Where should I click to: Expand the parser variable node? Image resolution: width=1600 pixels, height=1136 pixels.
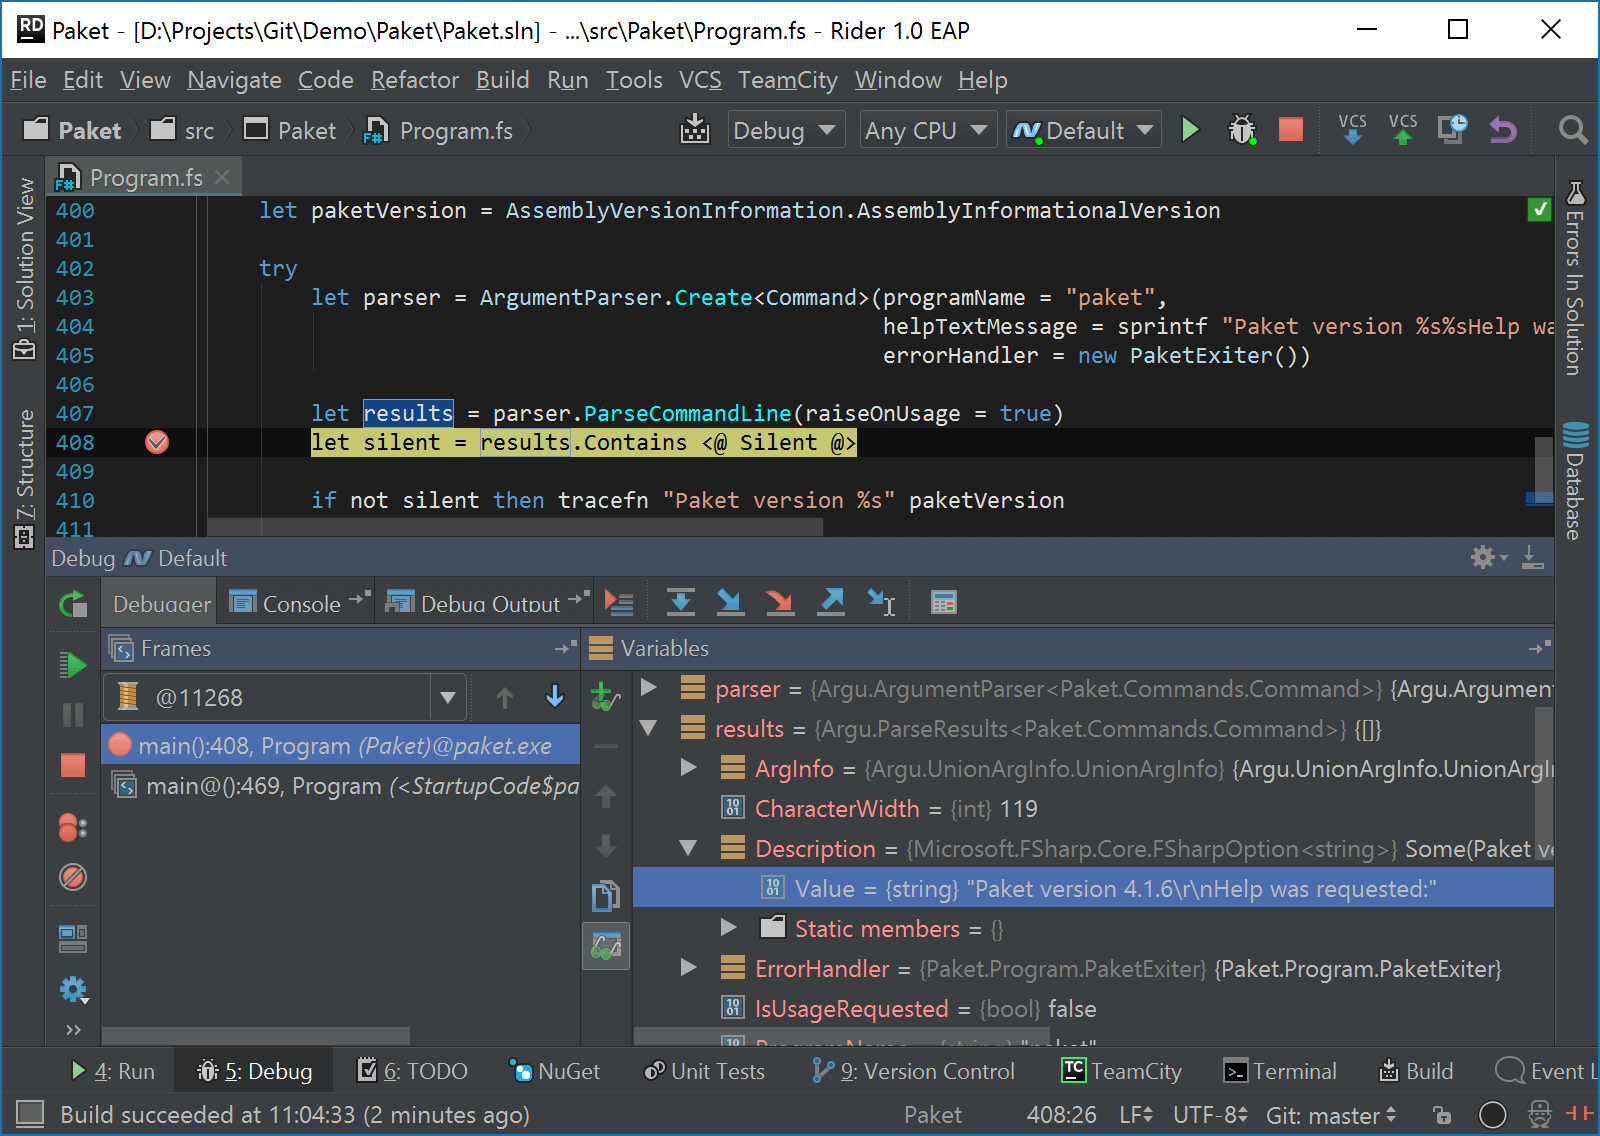[x=648, y=688]
